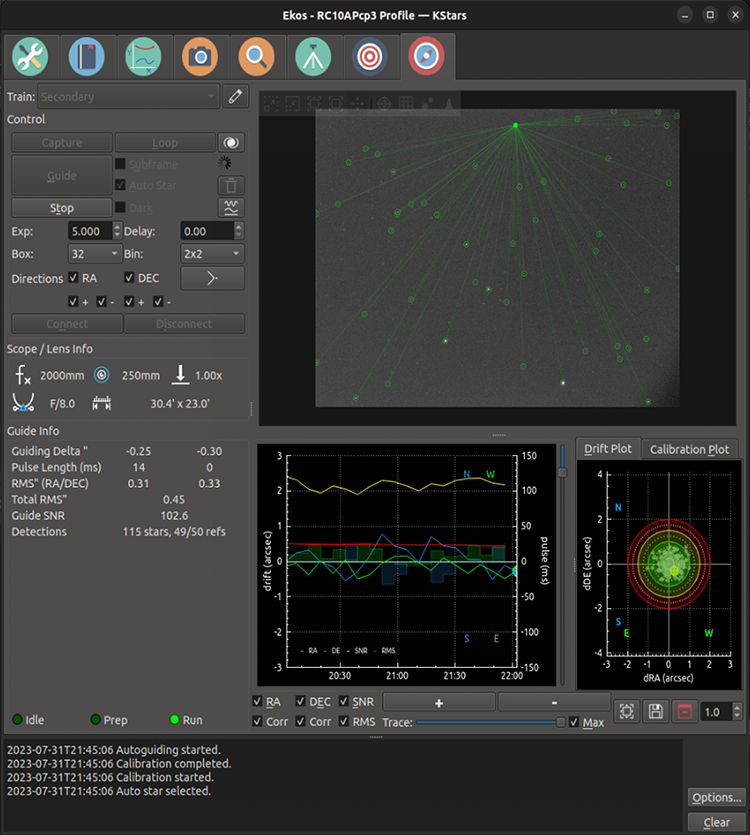Save the guide plot data with disk icon

tap(656, 712)
